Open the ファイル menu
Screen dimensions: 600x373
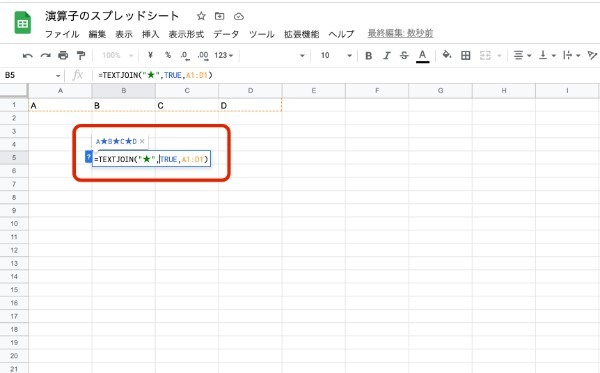pyautogui.click(x=62, y=34)
